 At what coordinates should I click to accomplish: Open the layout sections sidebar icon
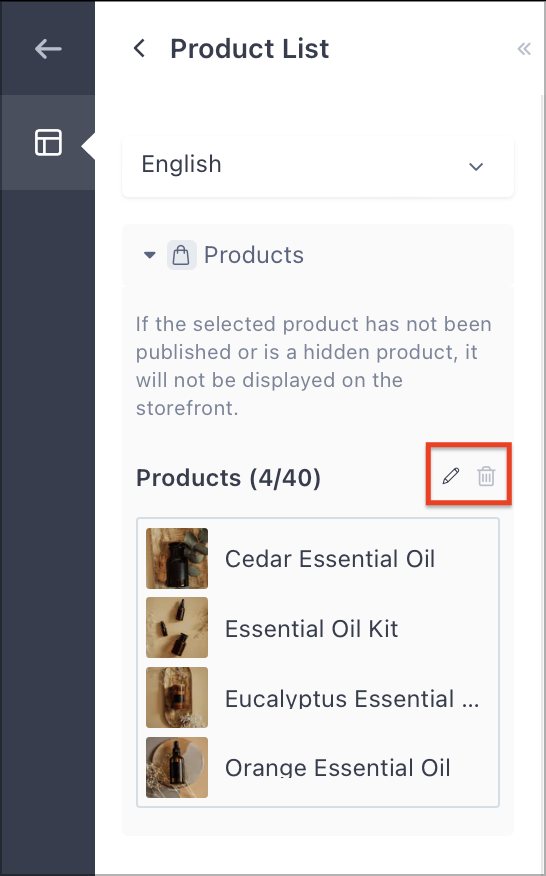point(49,142)
